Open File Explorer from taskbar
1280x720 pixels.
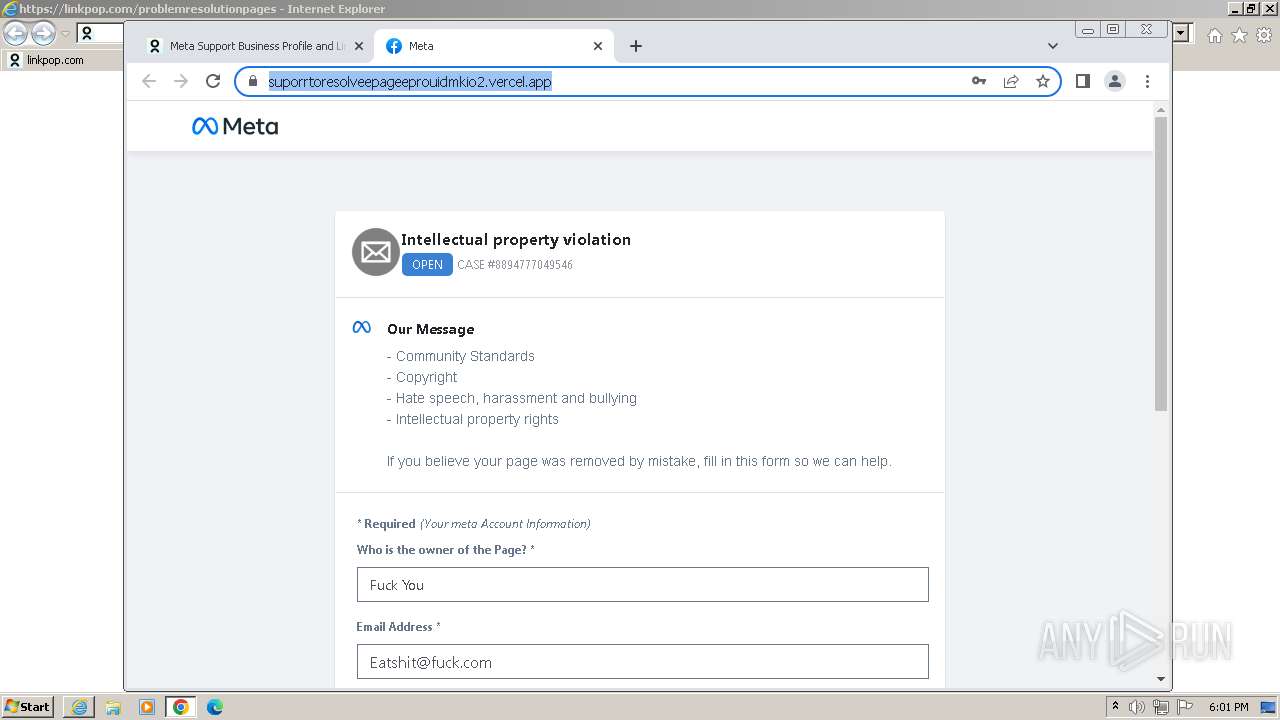(113, 707)
